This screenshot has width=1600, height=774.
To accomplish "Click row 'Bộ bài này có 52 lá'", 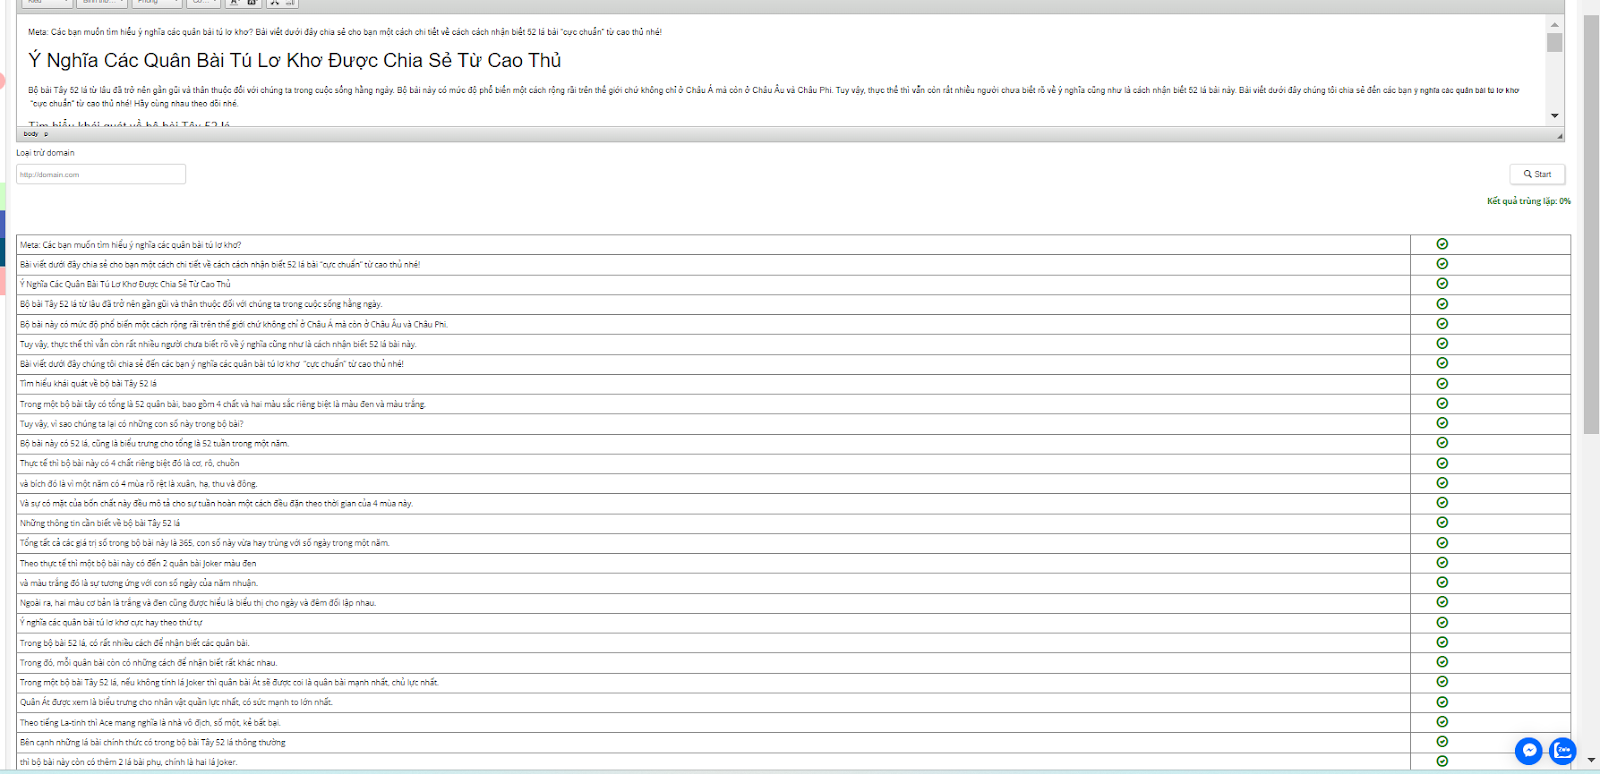I will click(154, 443).
